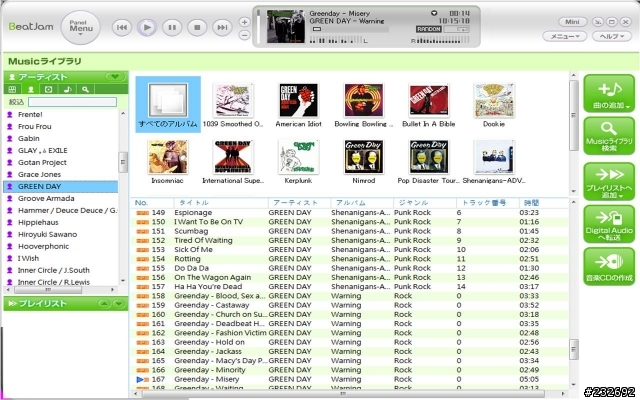Toggle the RANDOM play mode
Viewport: 640px width, 400px height.
[x=429, y=29]
